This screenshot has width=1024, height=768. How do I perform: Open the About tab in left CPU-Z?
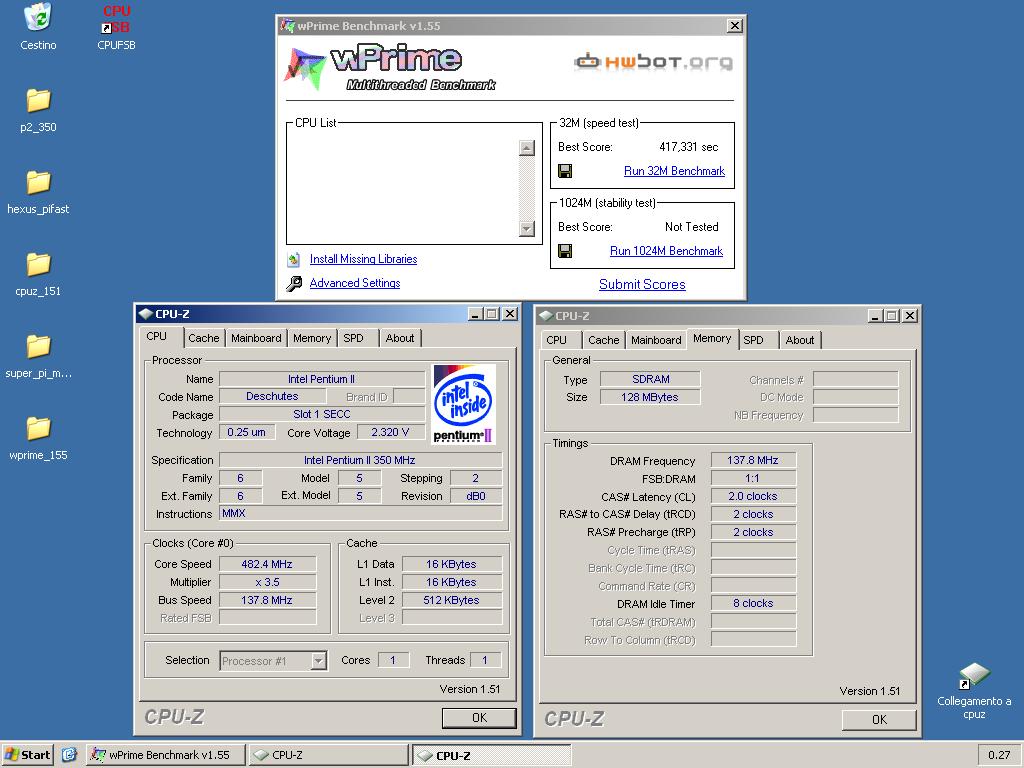[400, 338]
